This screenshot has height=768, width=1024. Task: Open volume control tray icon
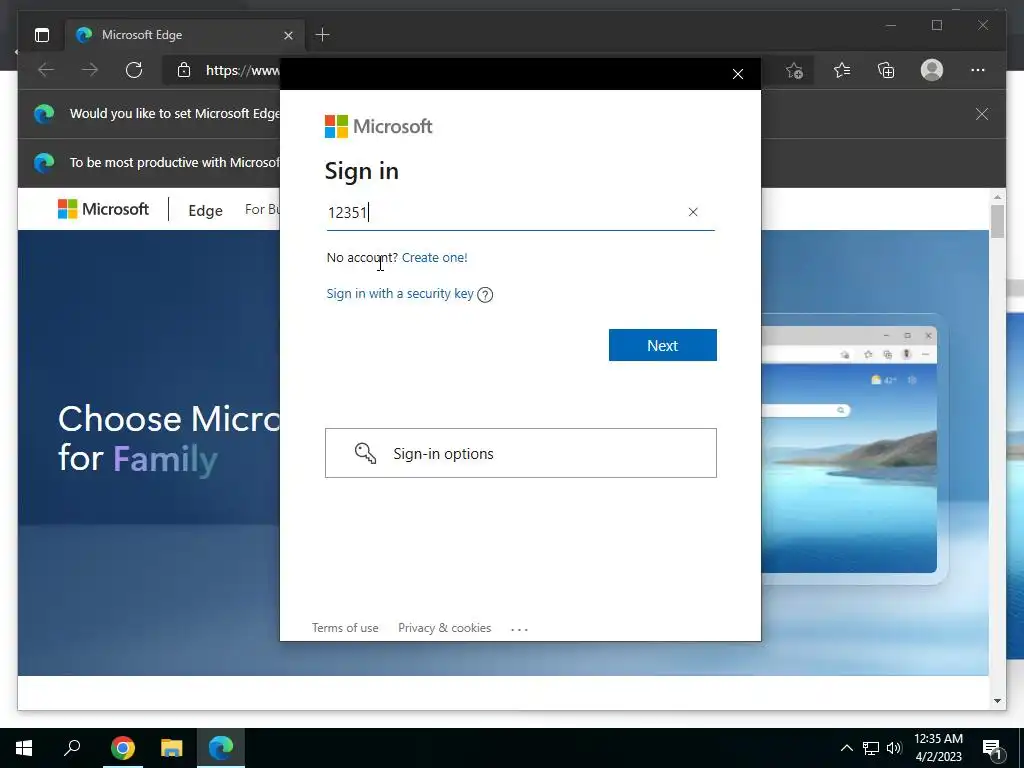click(x=894, y=748)
